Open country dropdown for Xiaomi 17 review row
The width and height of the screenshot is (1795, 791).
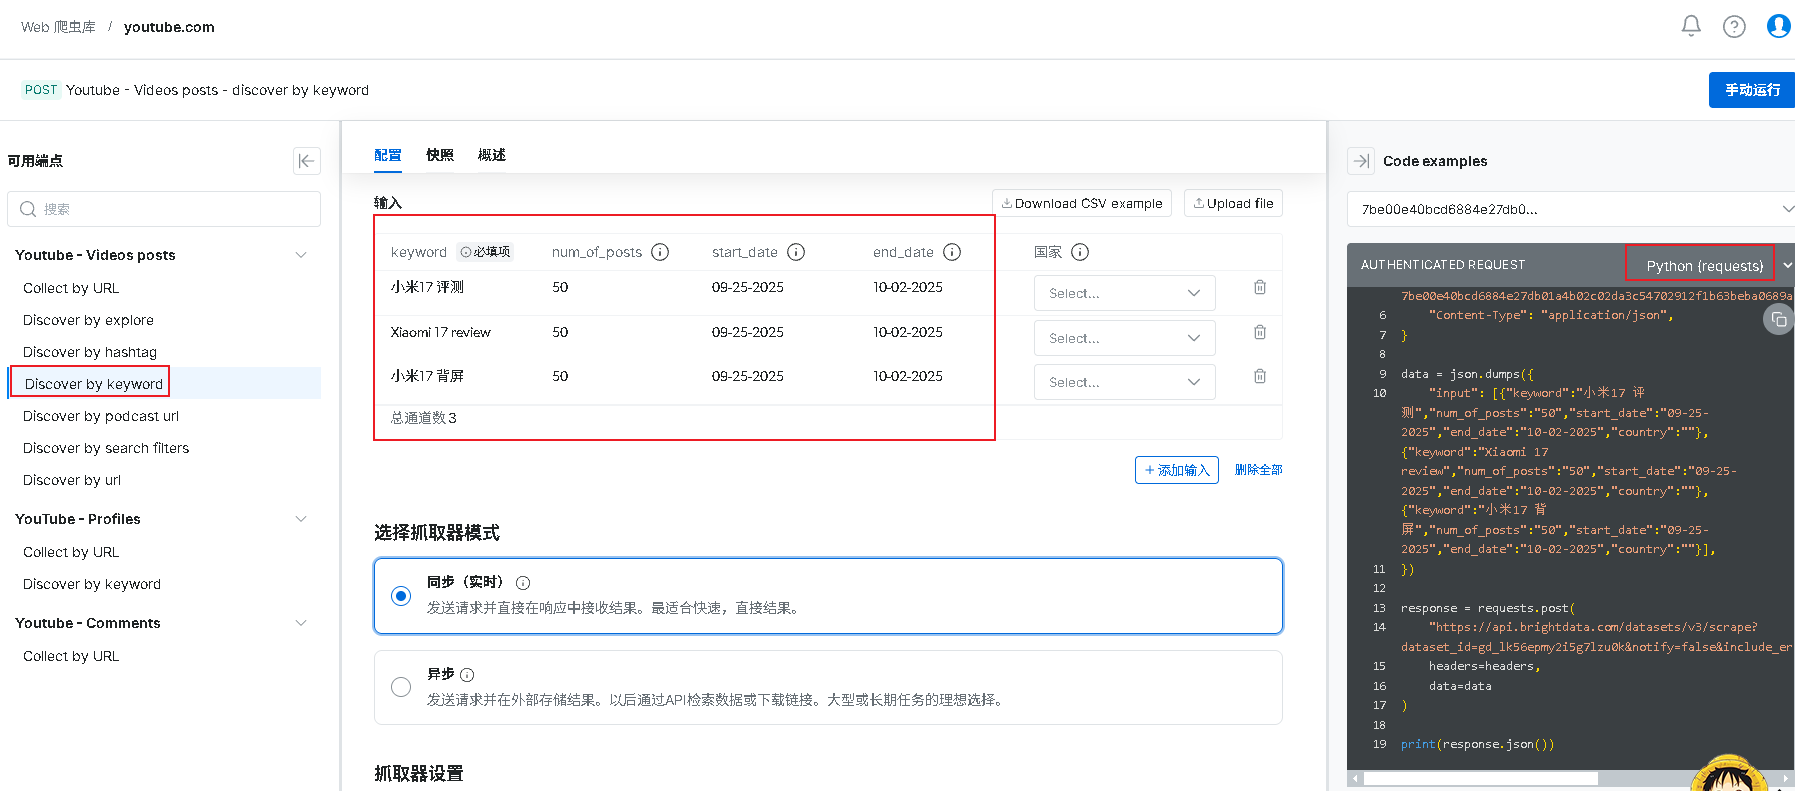pyautogui.click(x=1124, y=338)
